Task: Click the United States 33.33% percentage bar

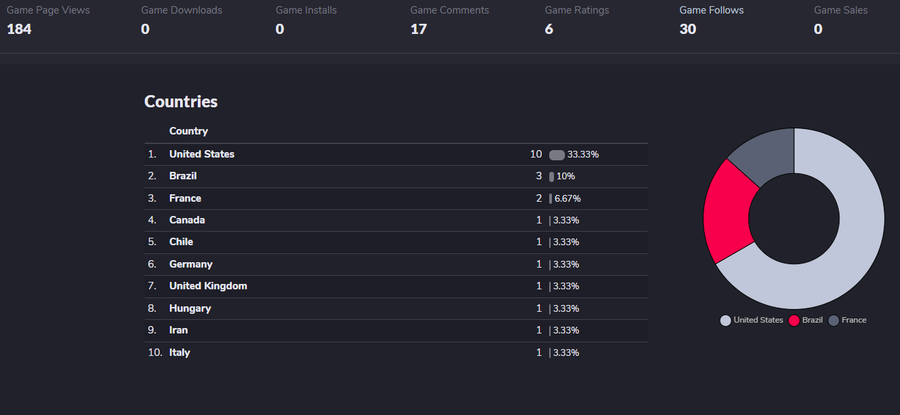Action: pyautogui.click(x=557, y=155)
